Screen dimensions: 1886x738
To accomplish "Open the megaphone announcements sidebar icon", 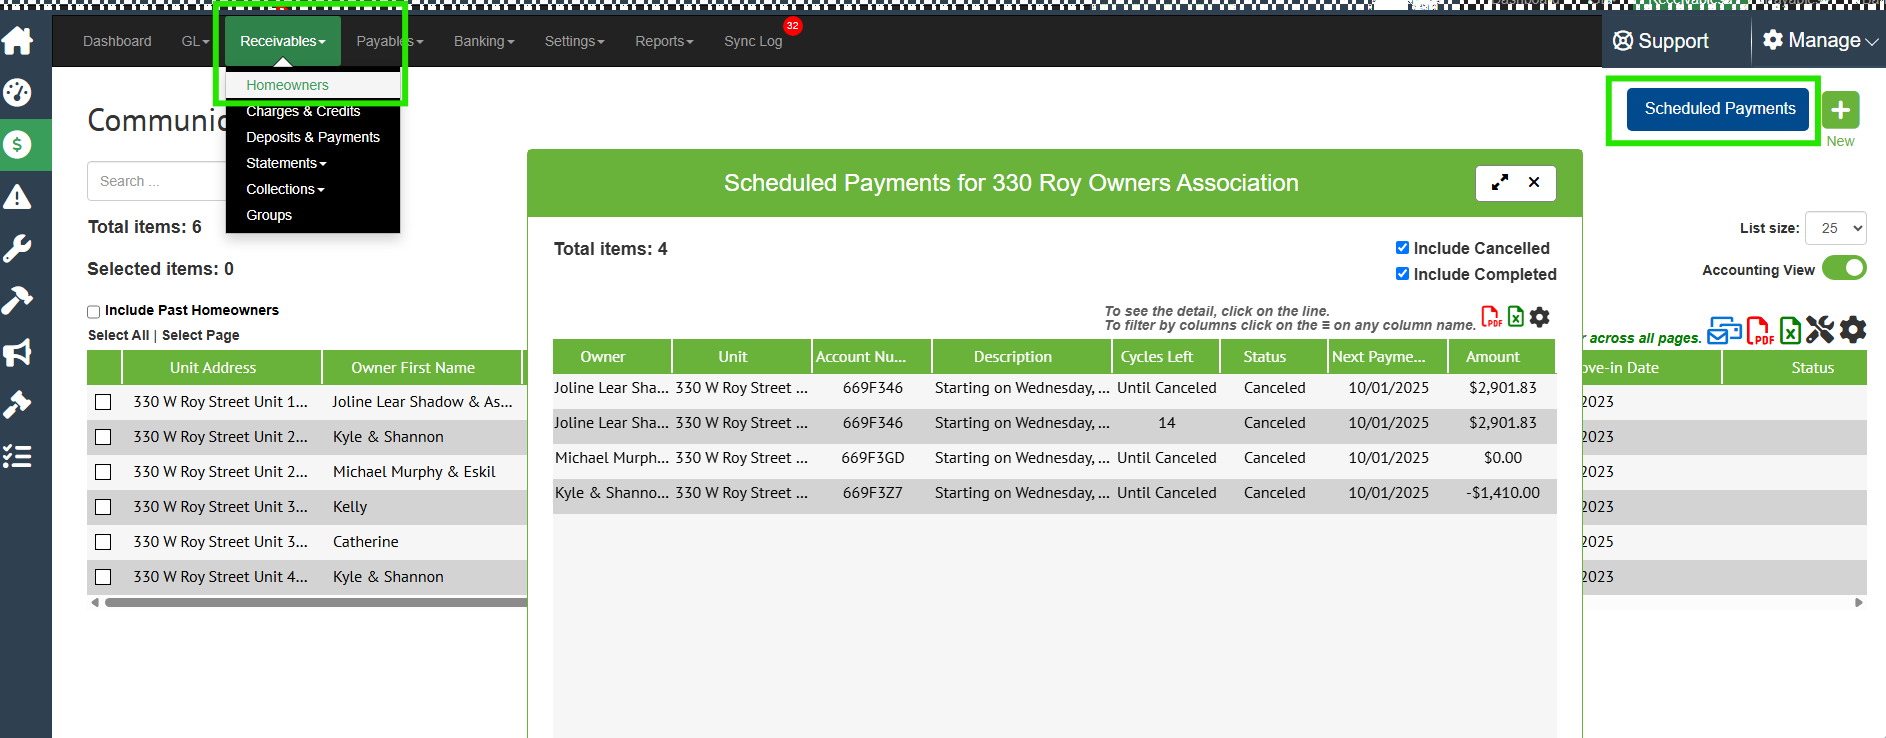I will point(18,352).
